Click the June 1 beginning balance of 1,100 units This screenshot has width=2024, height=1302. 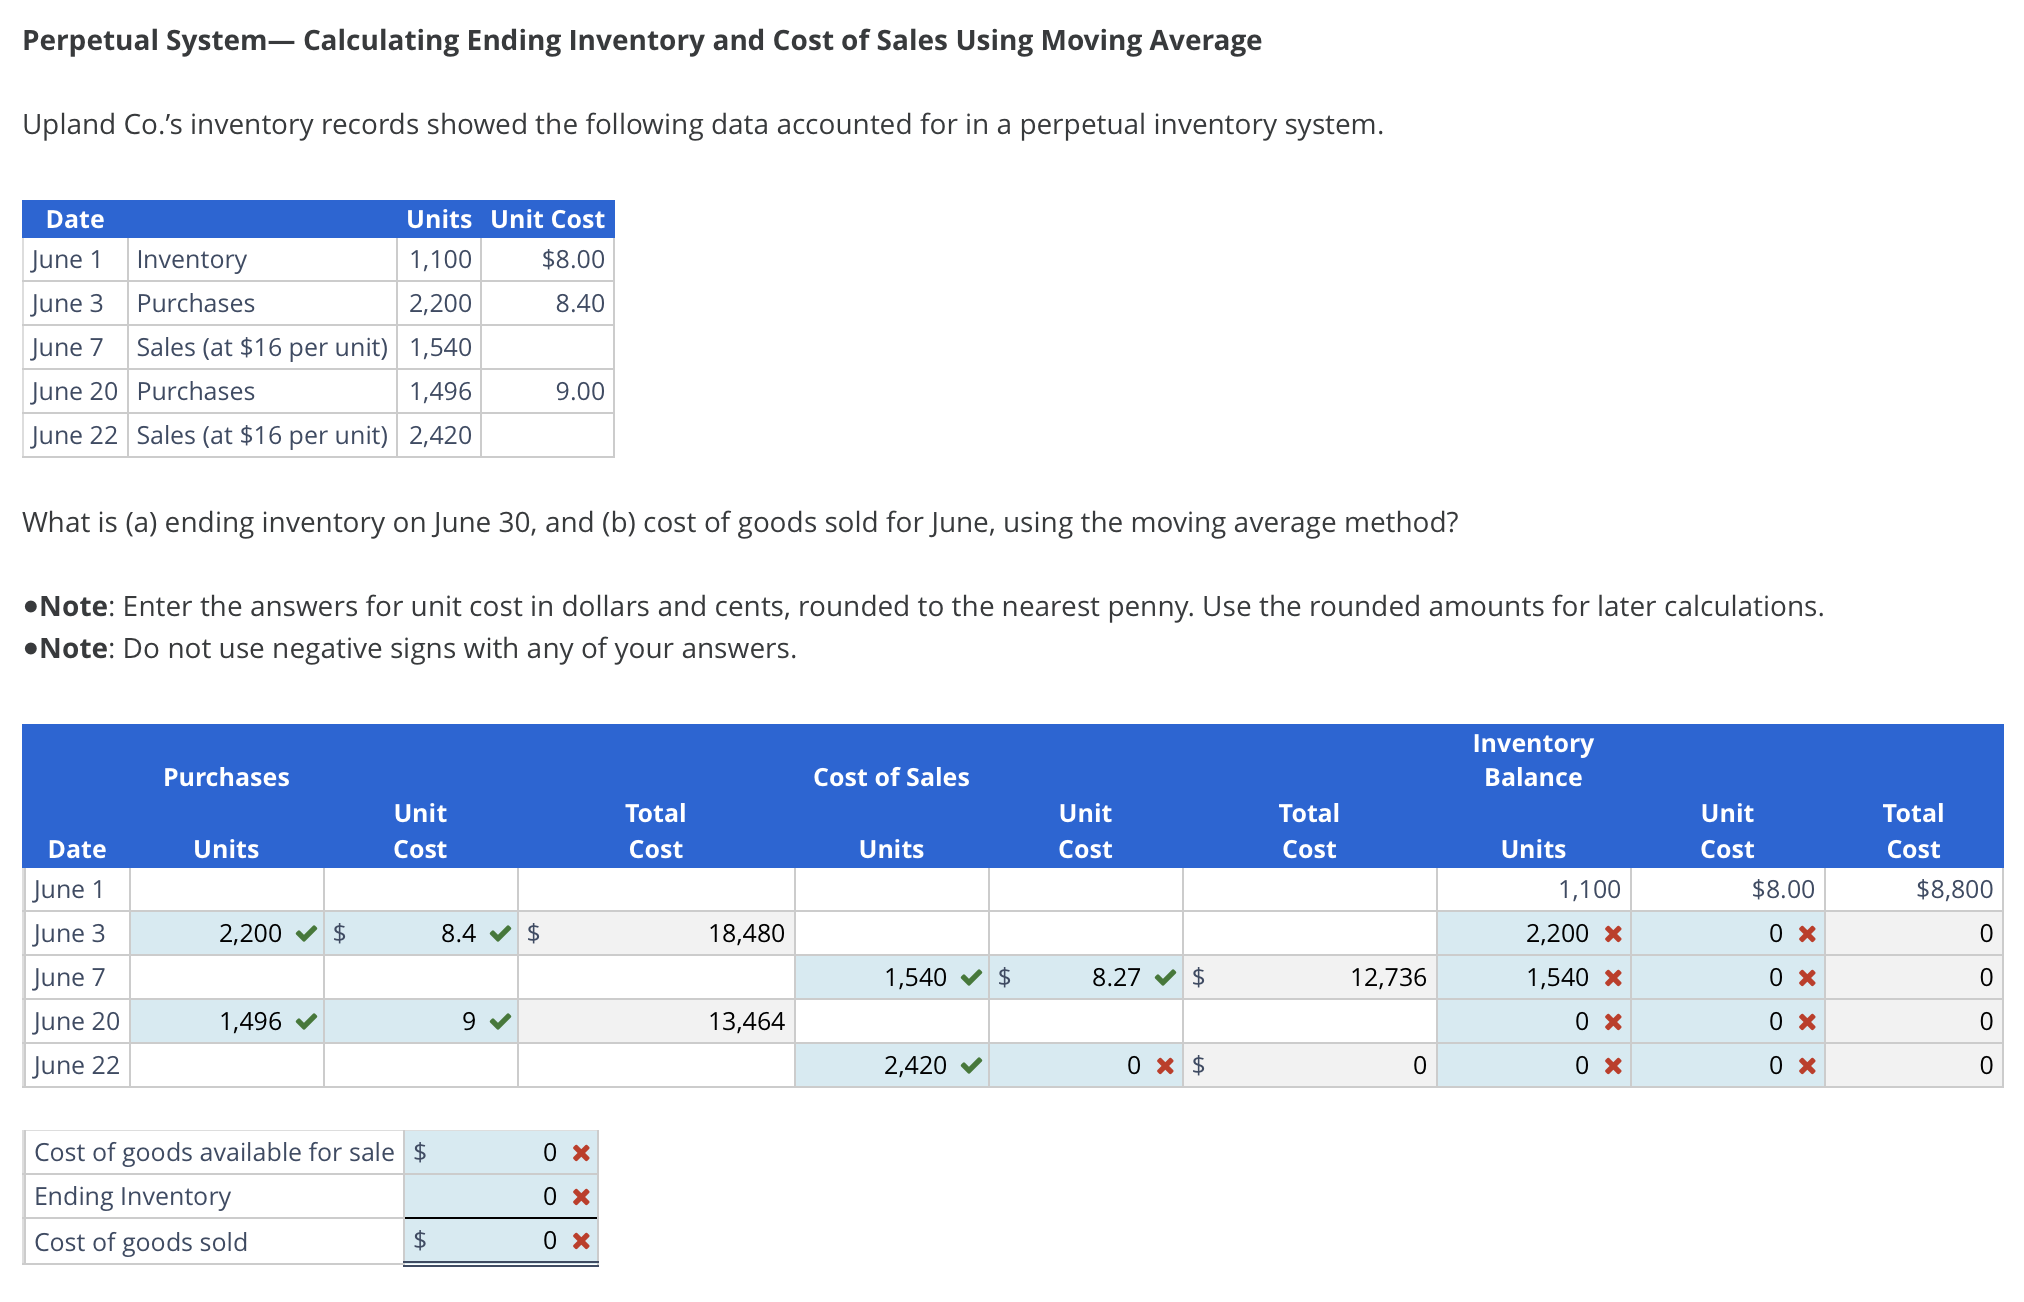point(1590,888)
